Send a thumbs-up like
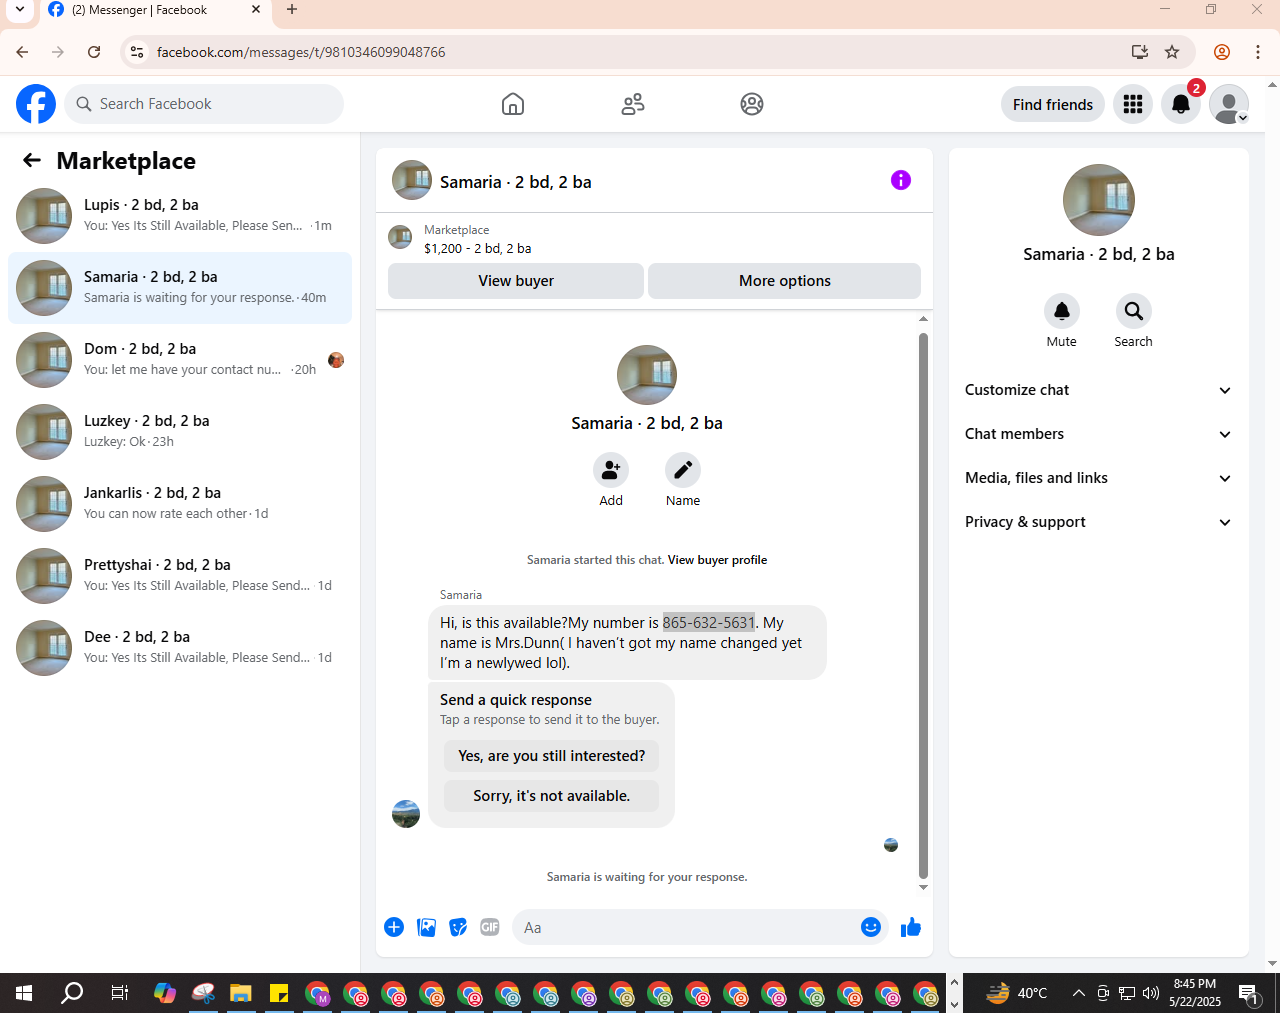 point(911,927)
